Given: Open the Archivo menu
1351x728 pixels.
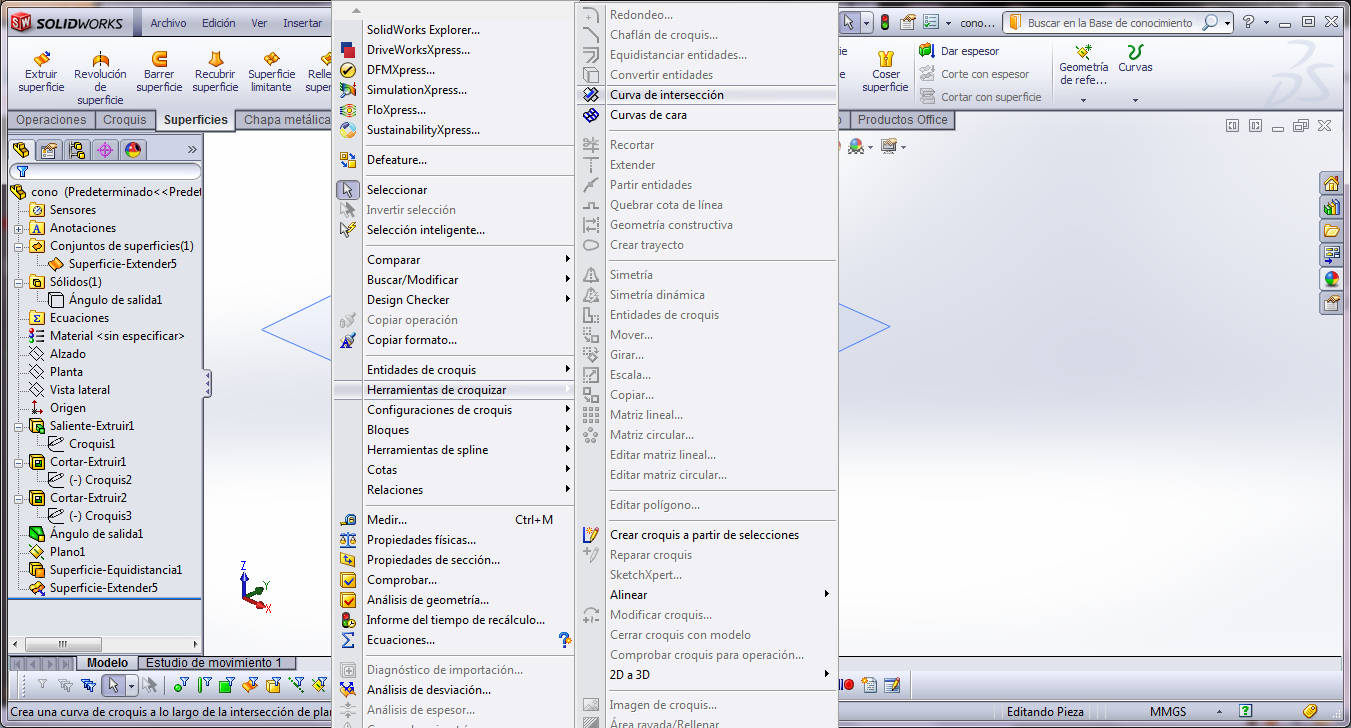Looking at the screenshot, I should 168,23.
